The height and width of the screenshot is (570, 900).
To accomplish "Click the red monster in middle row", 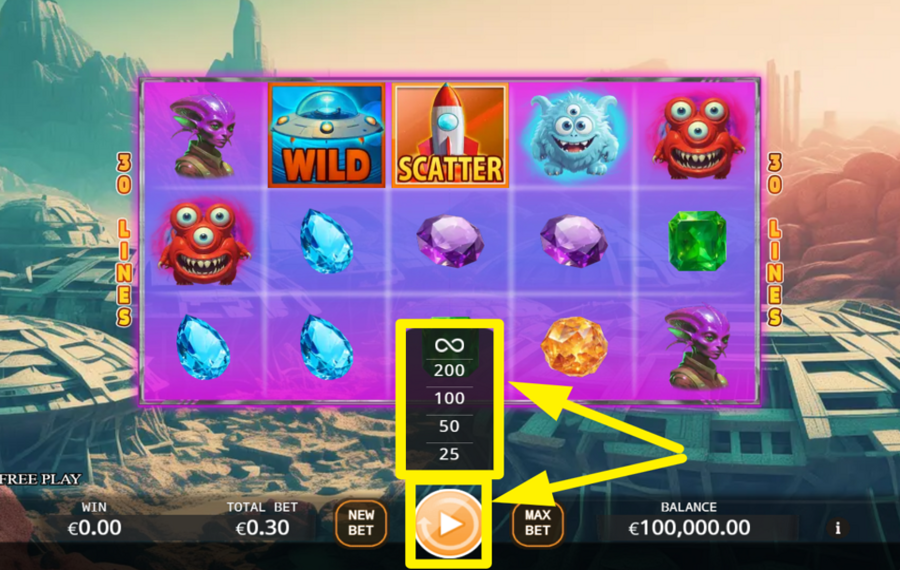I will 203,242.
